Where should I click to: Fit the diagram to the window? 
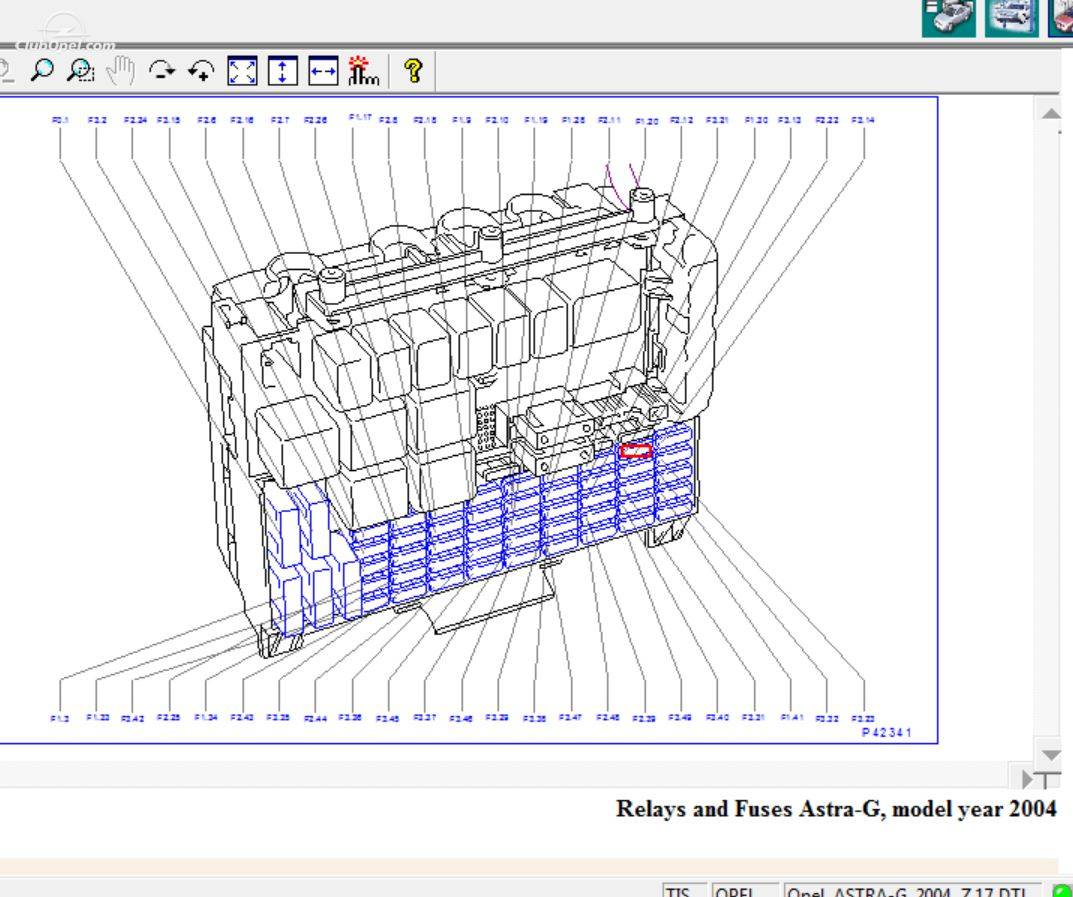pos(242,70)
